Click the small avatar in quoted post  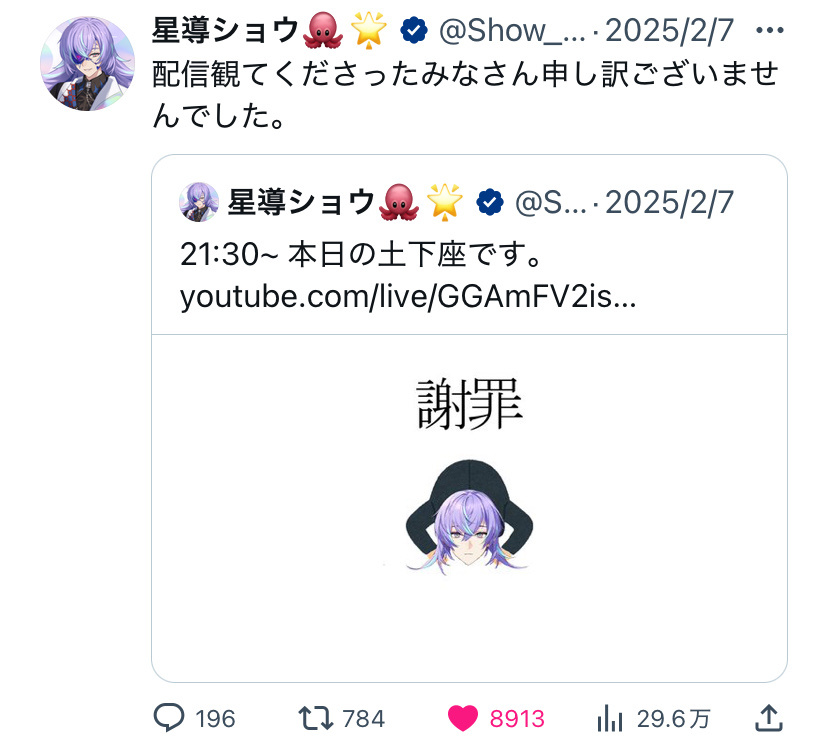click(199, 202)
